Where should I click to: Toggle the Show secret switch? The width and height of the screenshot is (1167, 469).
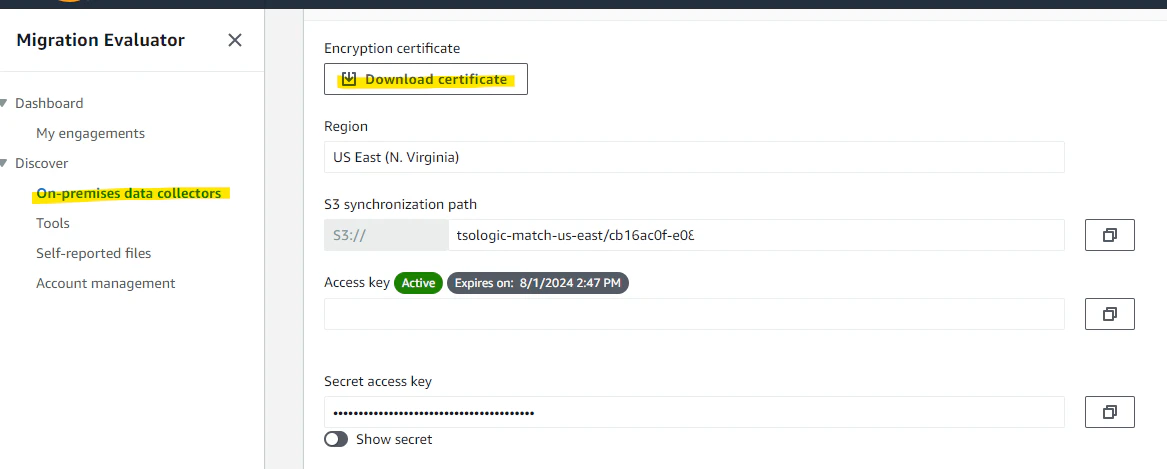pyautogui.click(x=336, y=439)
